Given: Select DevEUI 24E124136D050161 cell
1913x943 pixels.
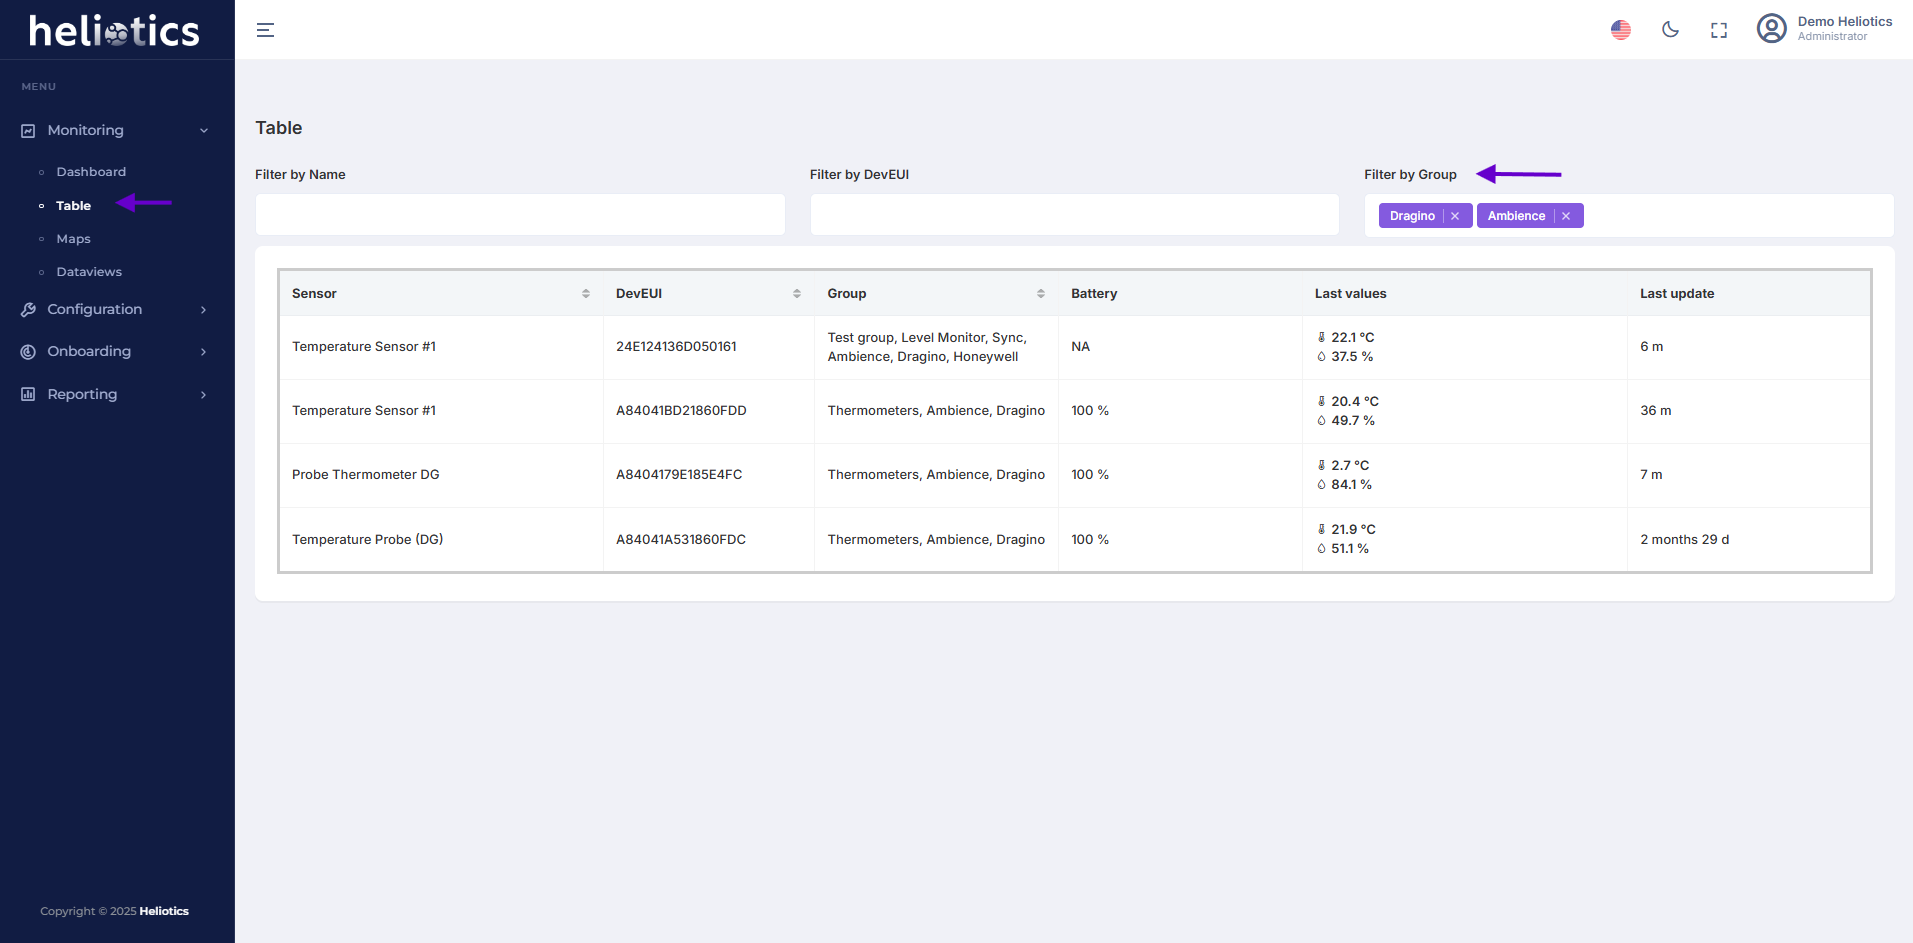Looking at the screenshot, I should (676, 347).
